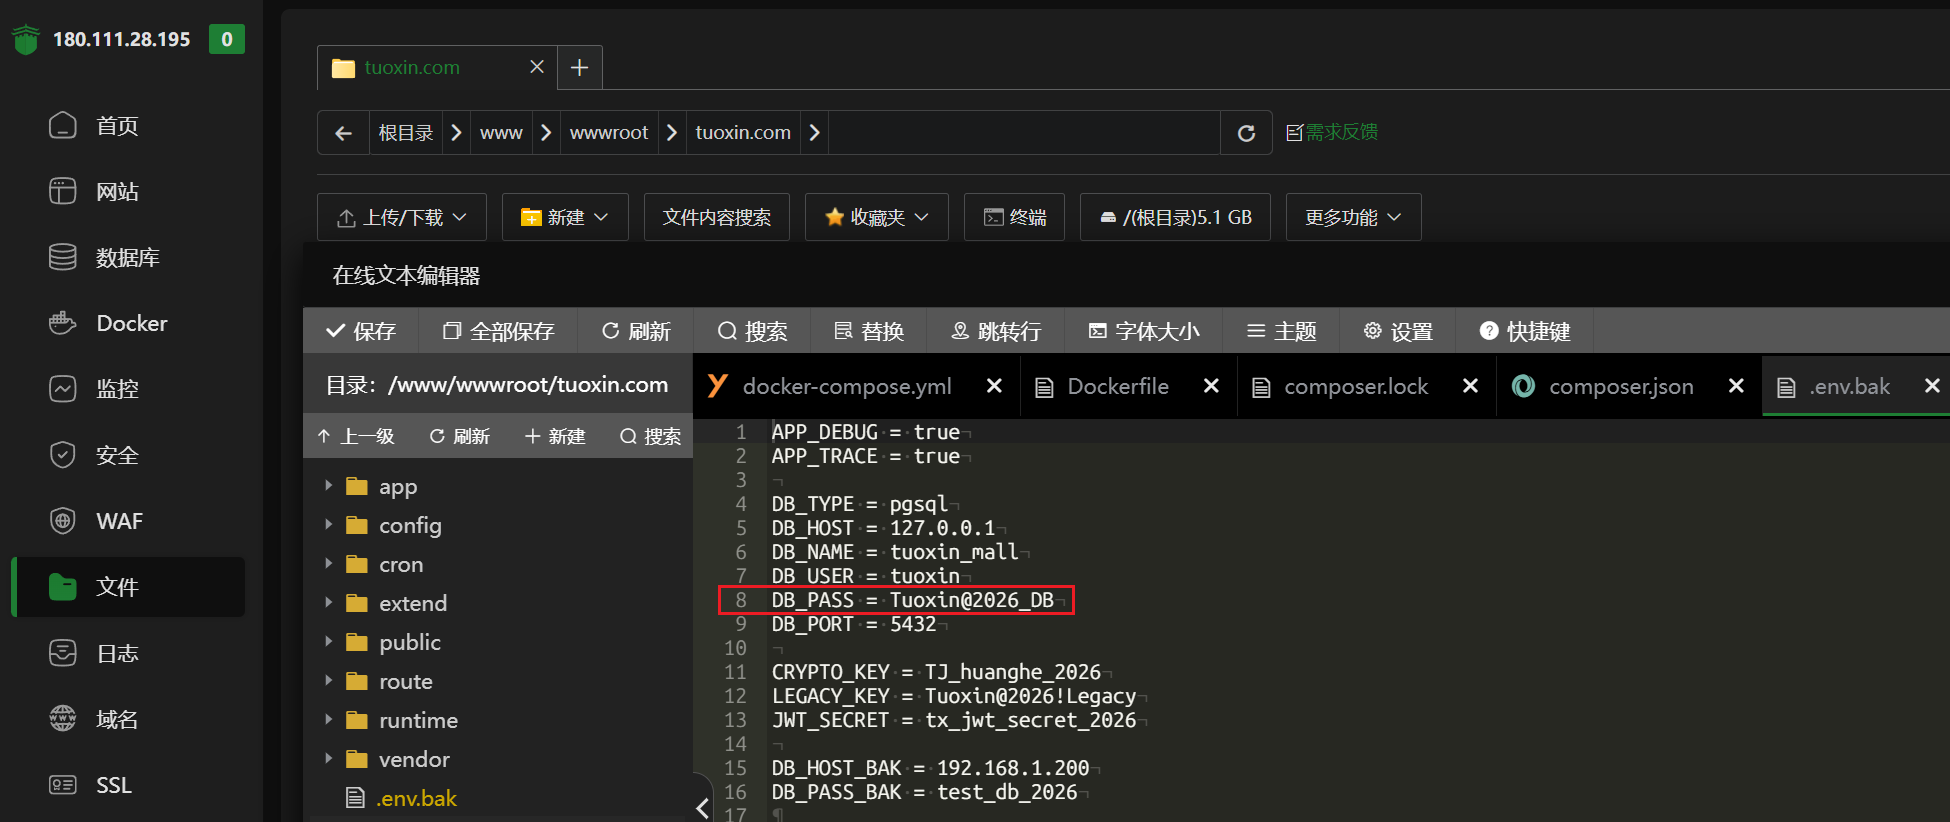The width and height of the screenshot is (1950, 822).
Task: Open the 新建 dropdown in toolbar
Action: [x=565, y=217]
